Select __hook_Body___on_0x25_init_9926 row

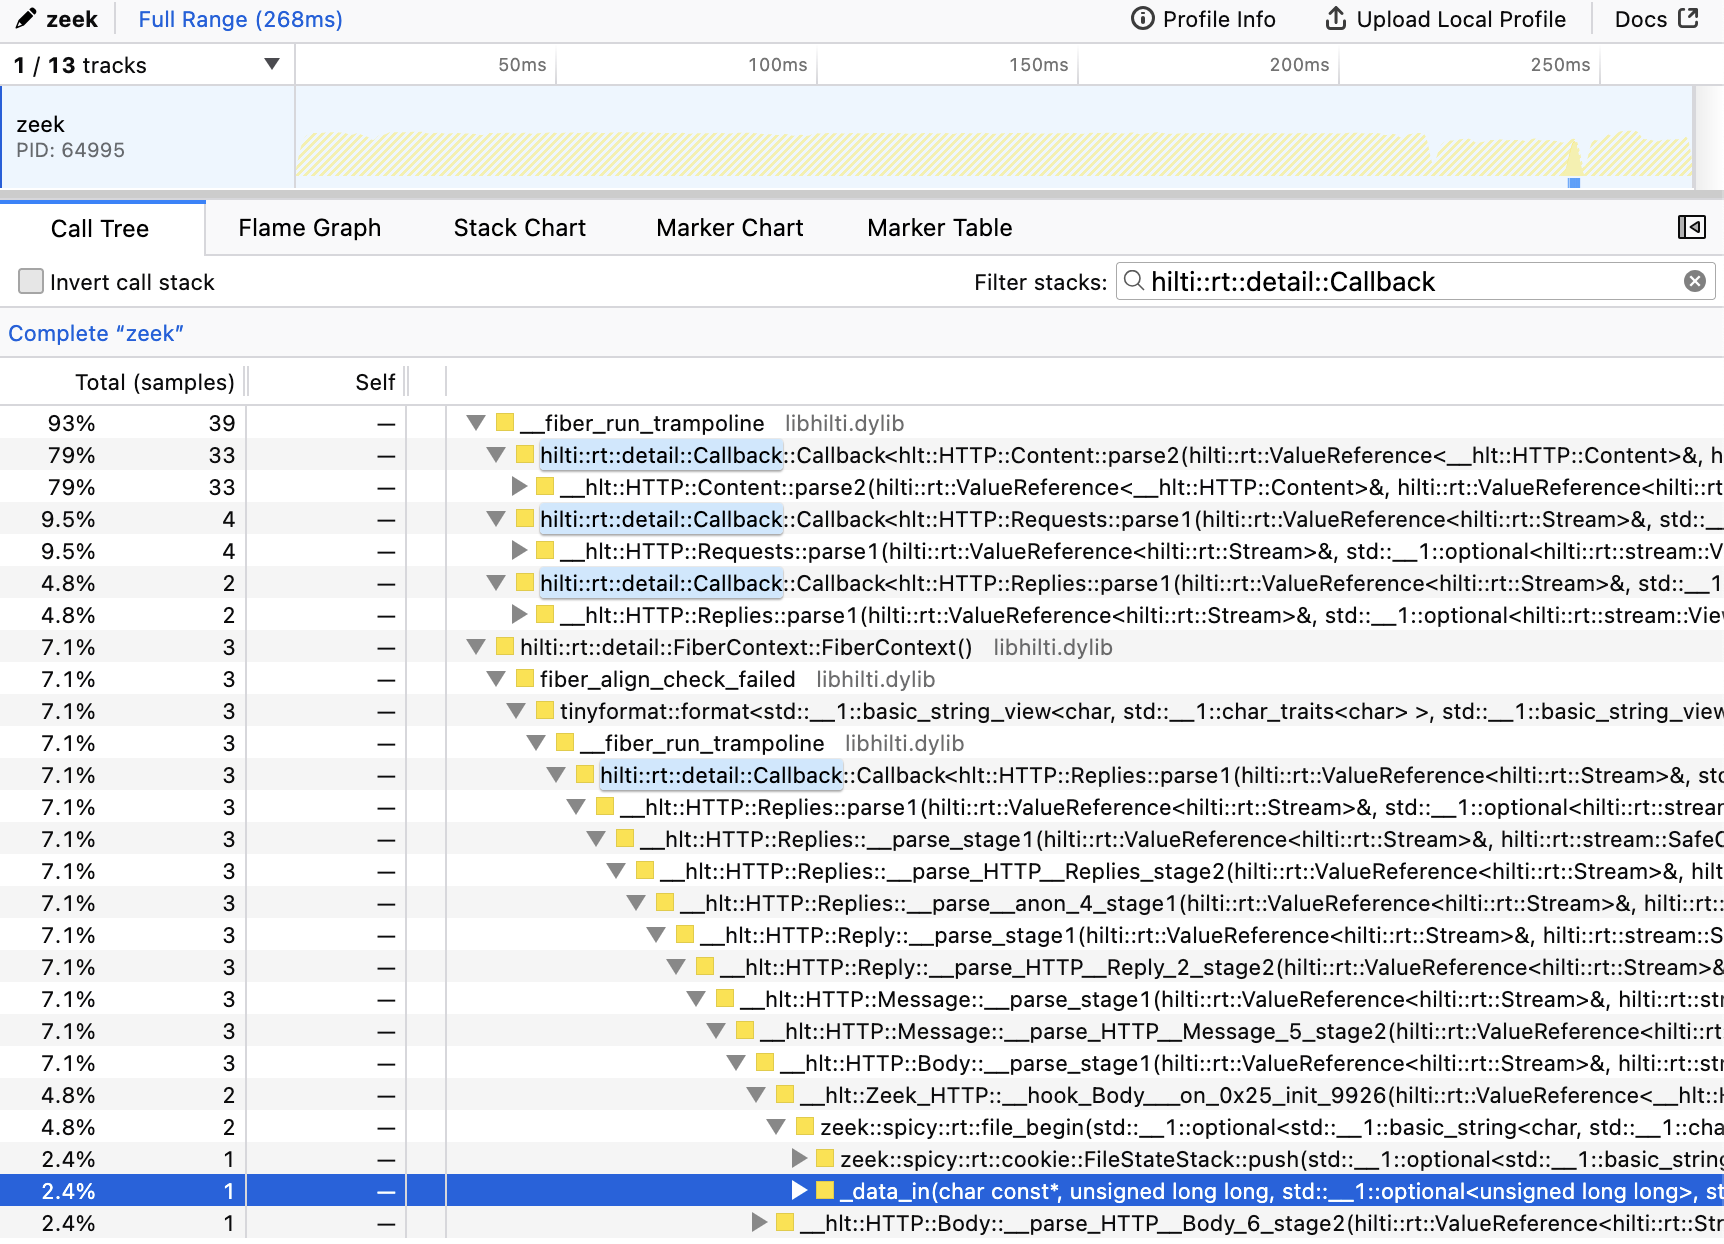862,1095
